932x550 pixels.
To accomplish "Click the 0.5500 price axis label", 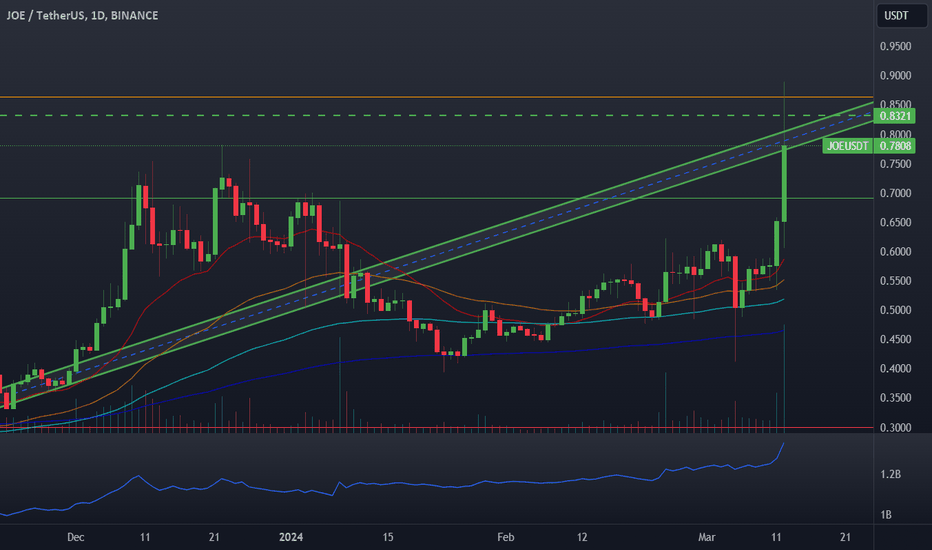I will pos(895,281).
